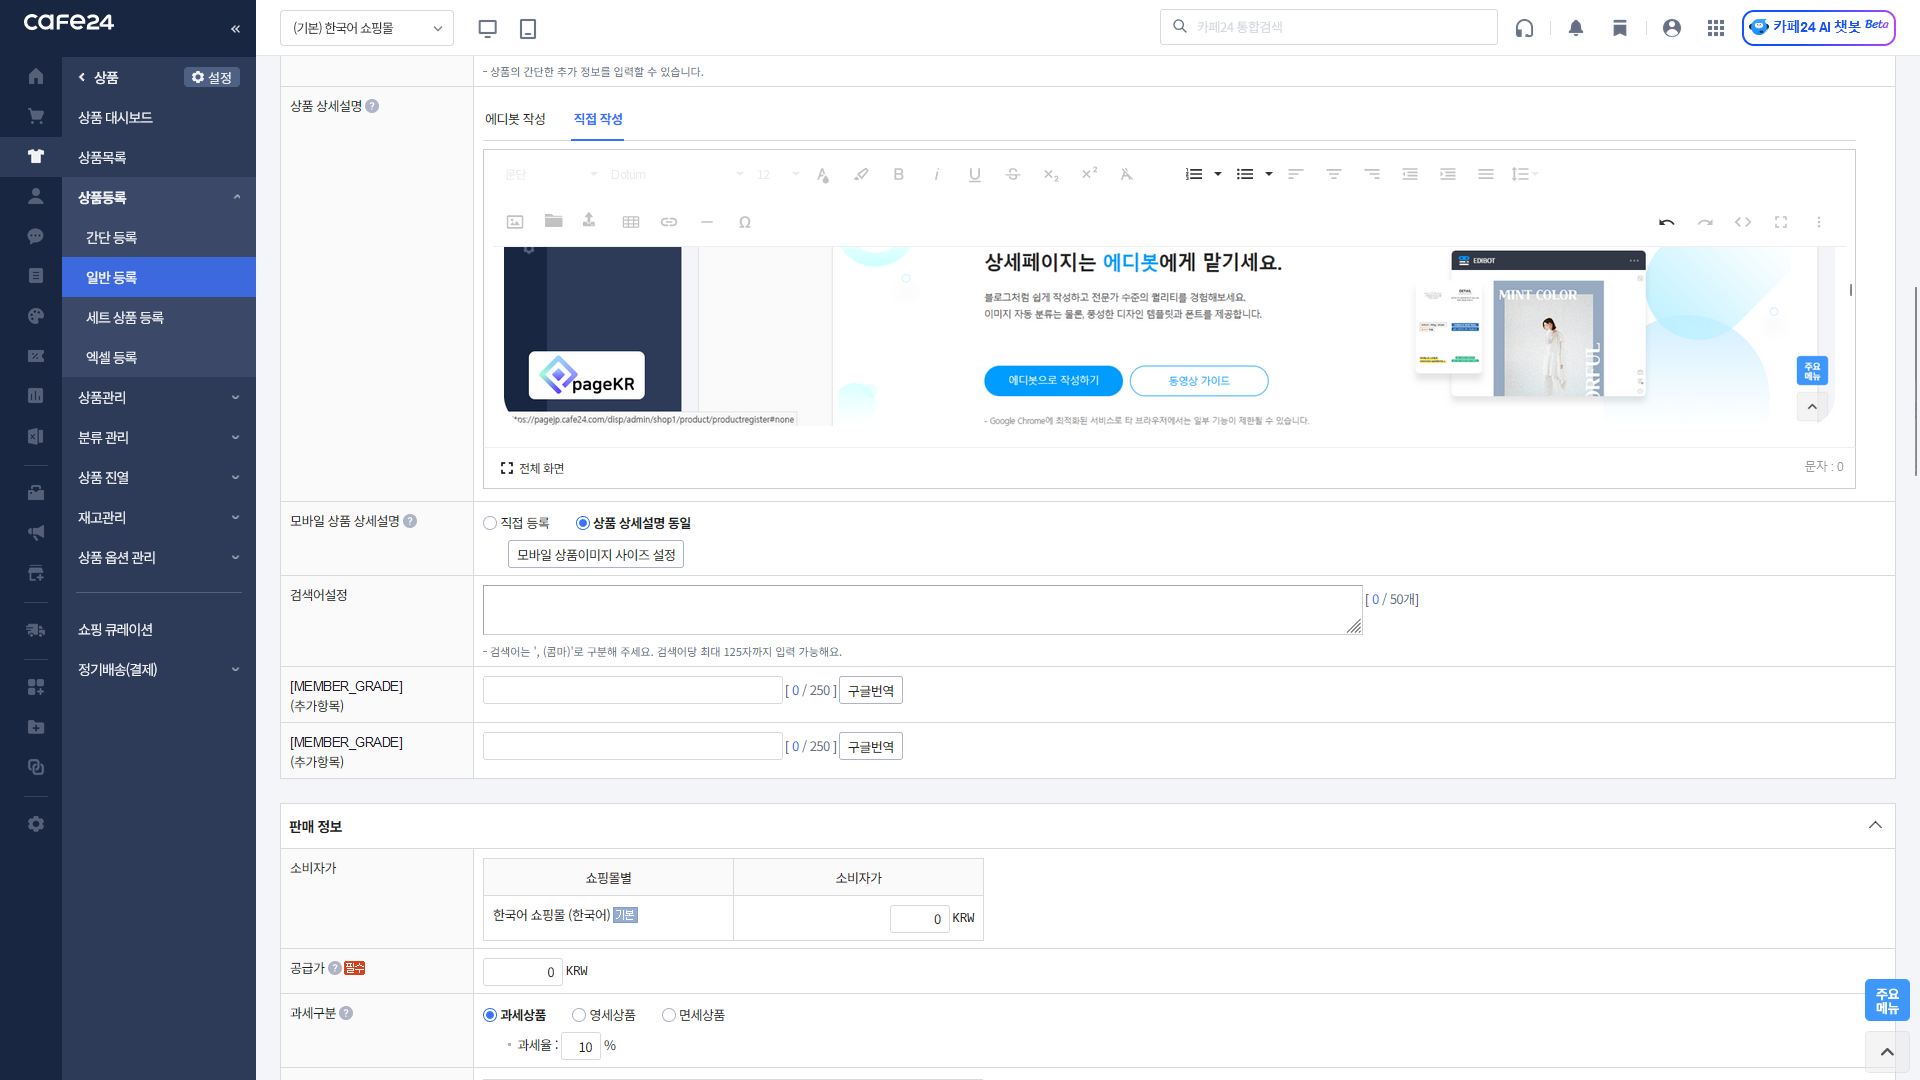
Task: Expand the 상품관리 sidebar menu
Action: click(158, 397)
